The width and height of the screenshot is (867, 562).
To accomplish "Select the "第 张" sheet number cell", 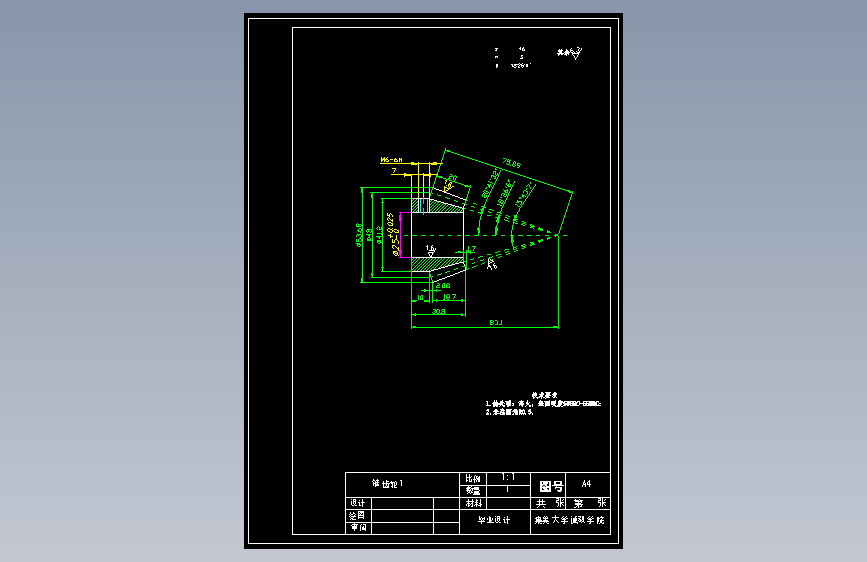I will (589, 503).
